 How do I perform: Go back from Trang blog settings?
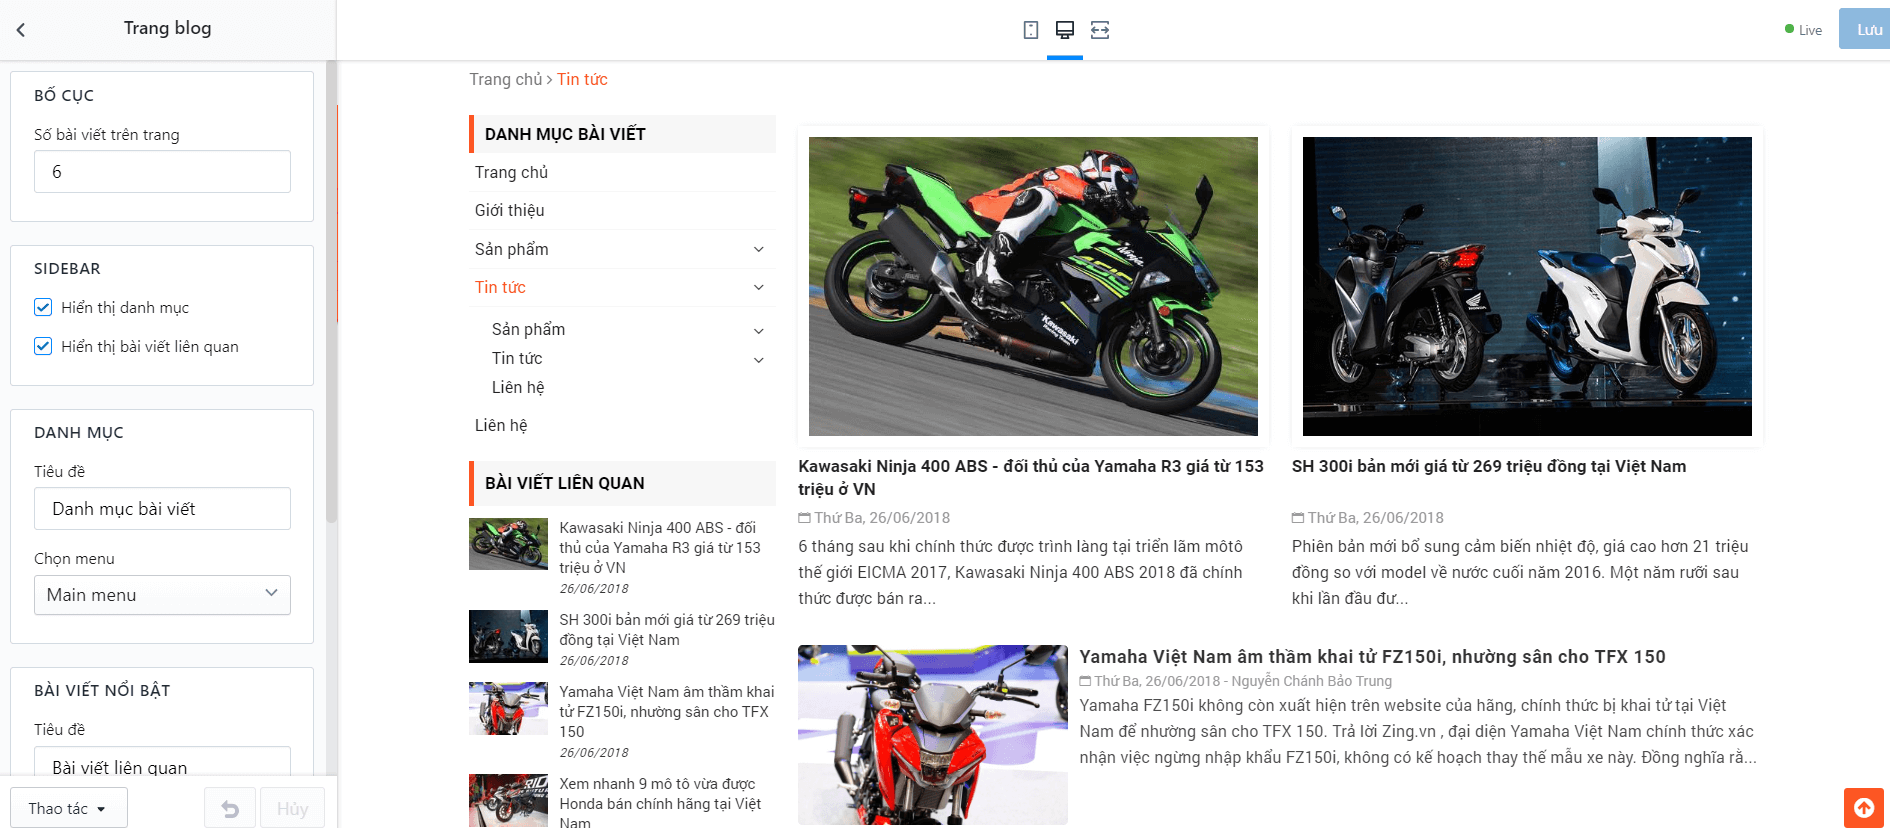click(21, 29)
